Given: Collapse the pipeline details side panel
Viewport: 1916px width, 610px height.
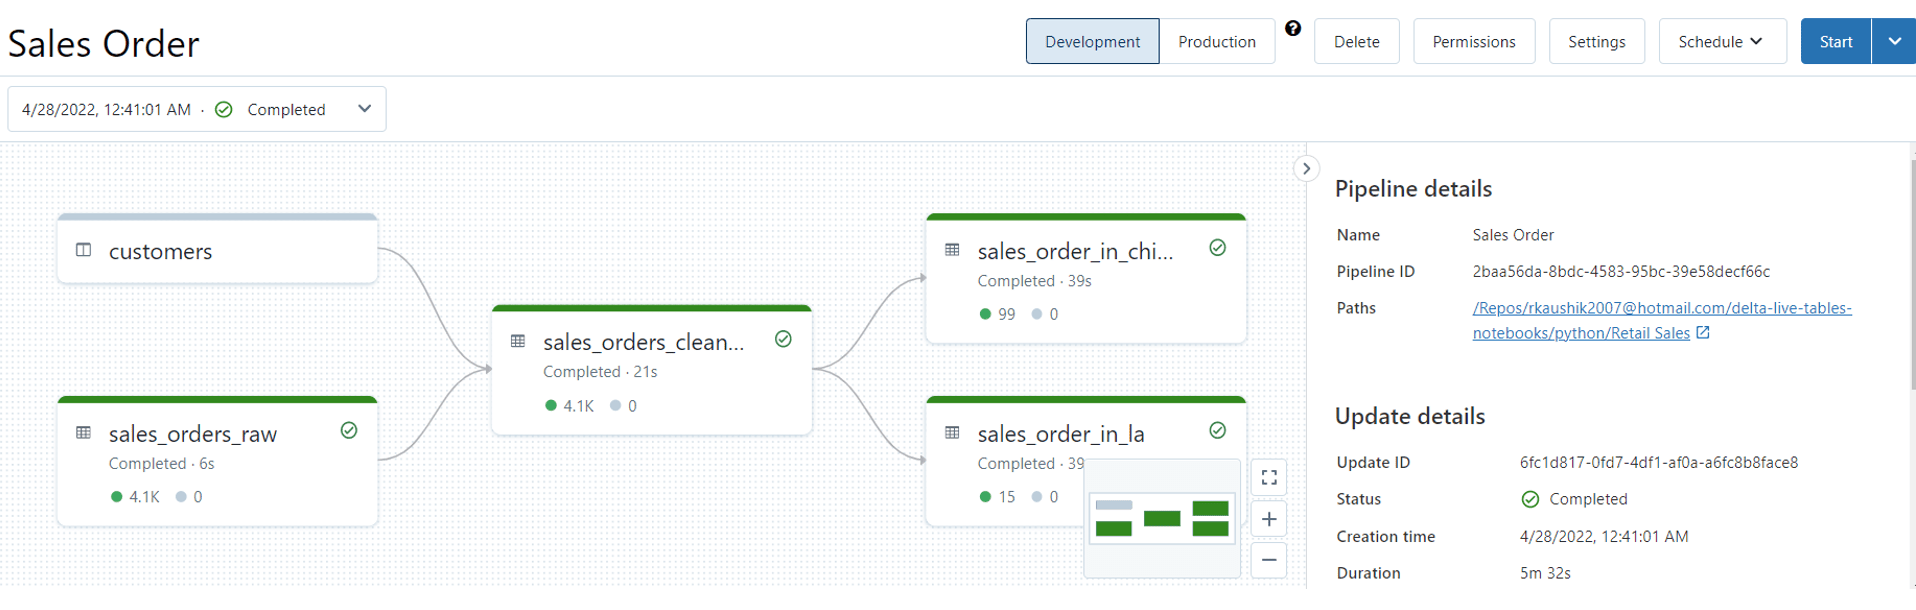Looking at the screenshot, I should pos(1306,169).
